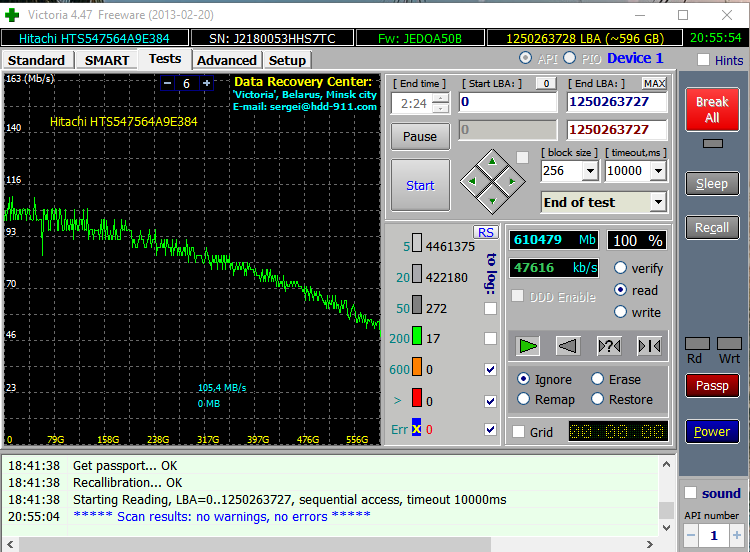Click the reverse scan direction icon

[x=567, y=346]
